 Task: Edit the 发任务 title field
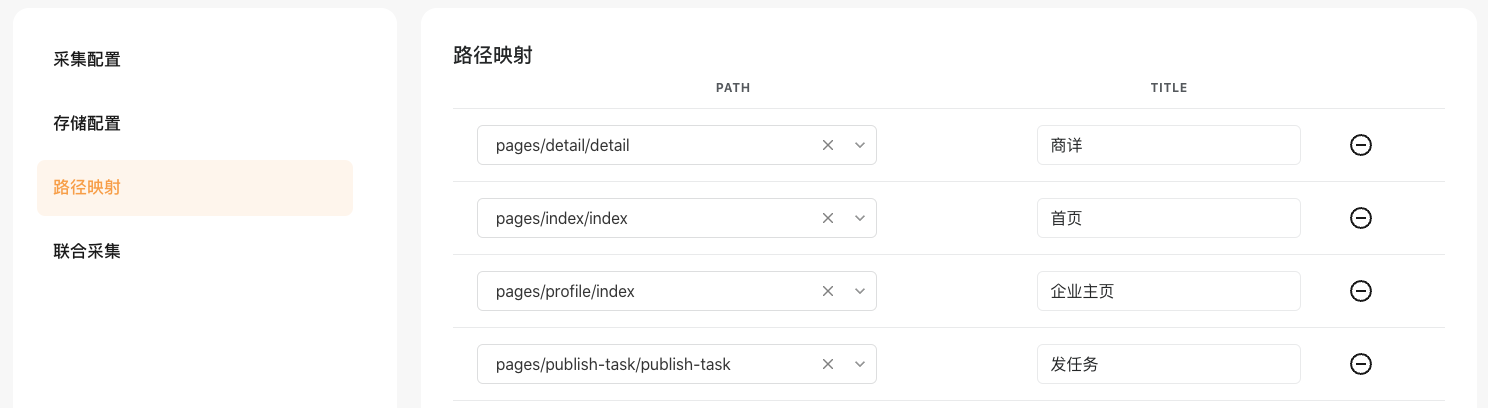point(1168,364)
